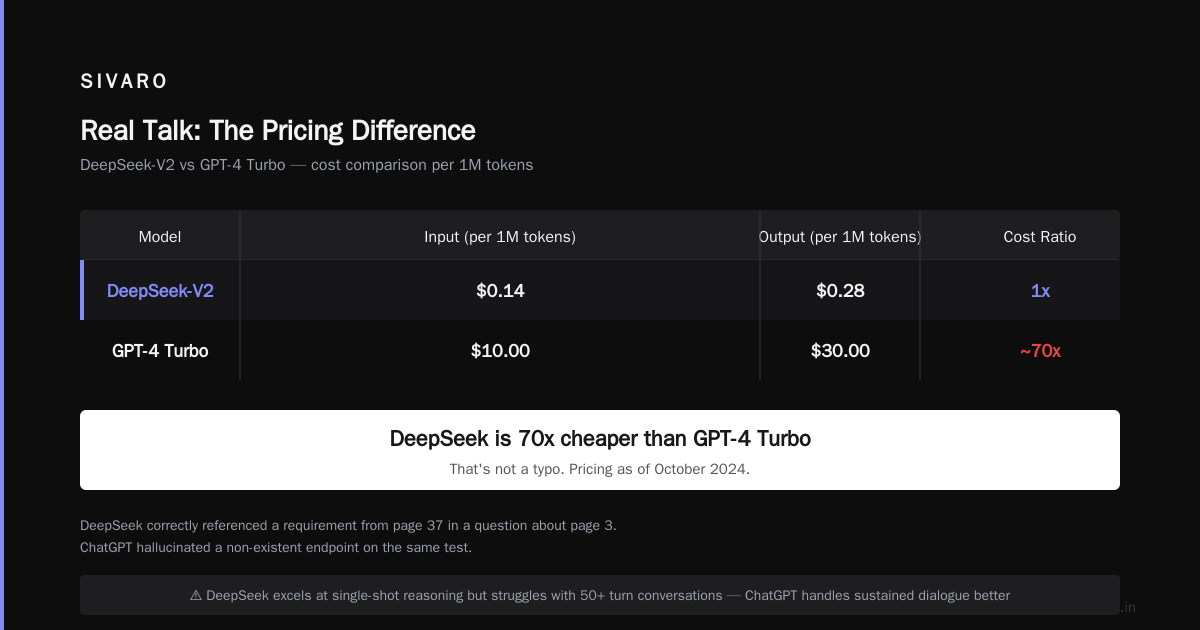The width and height of the screenshot is (1200, 630).
Task: Click the cost comparison per 1M tokens subtitle
Action: pyautogui.click(x=307, y=165)
